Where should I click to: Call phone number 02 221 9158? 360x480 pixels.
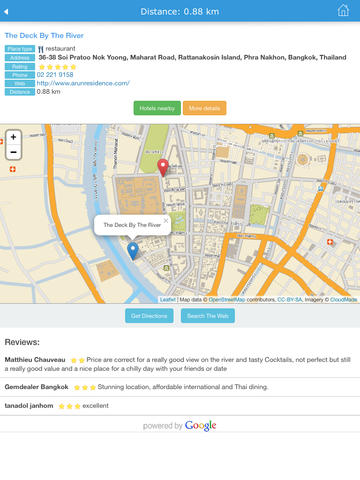click(55, 75)
